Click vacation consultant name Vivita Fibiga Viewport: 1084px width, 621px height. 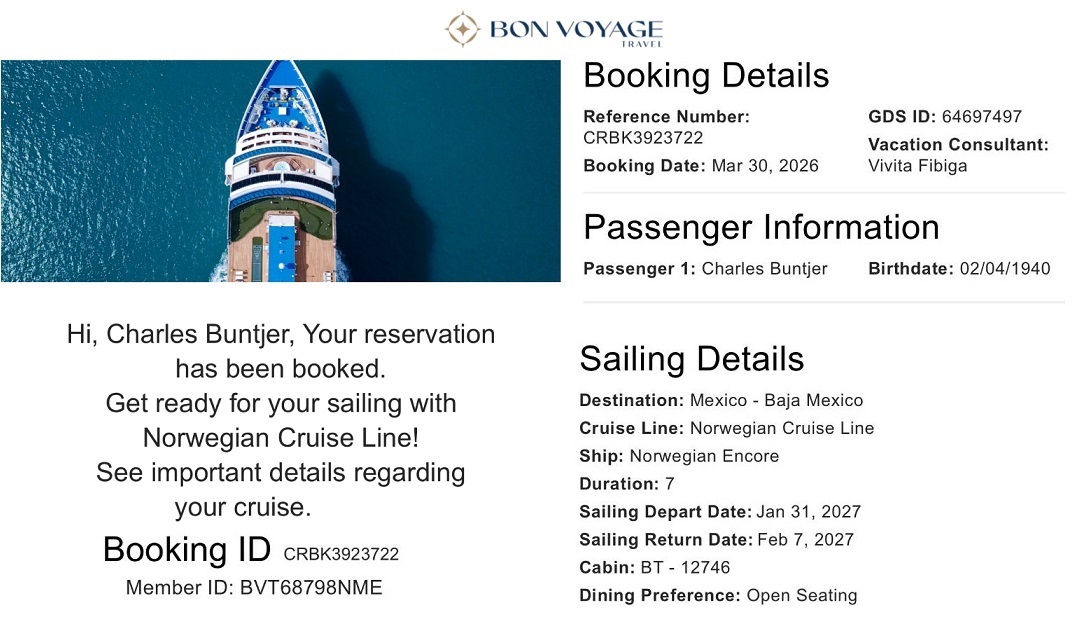click(x=917, y=166)
